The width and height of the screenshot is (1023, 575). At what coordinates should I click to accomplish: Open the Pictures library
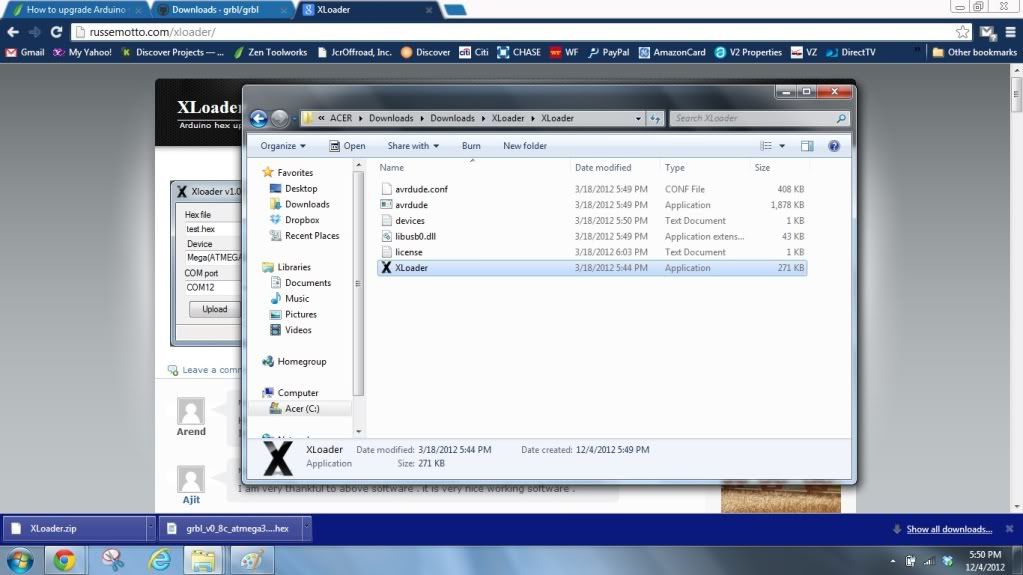pos(293,314)
